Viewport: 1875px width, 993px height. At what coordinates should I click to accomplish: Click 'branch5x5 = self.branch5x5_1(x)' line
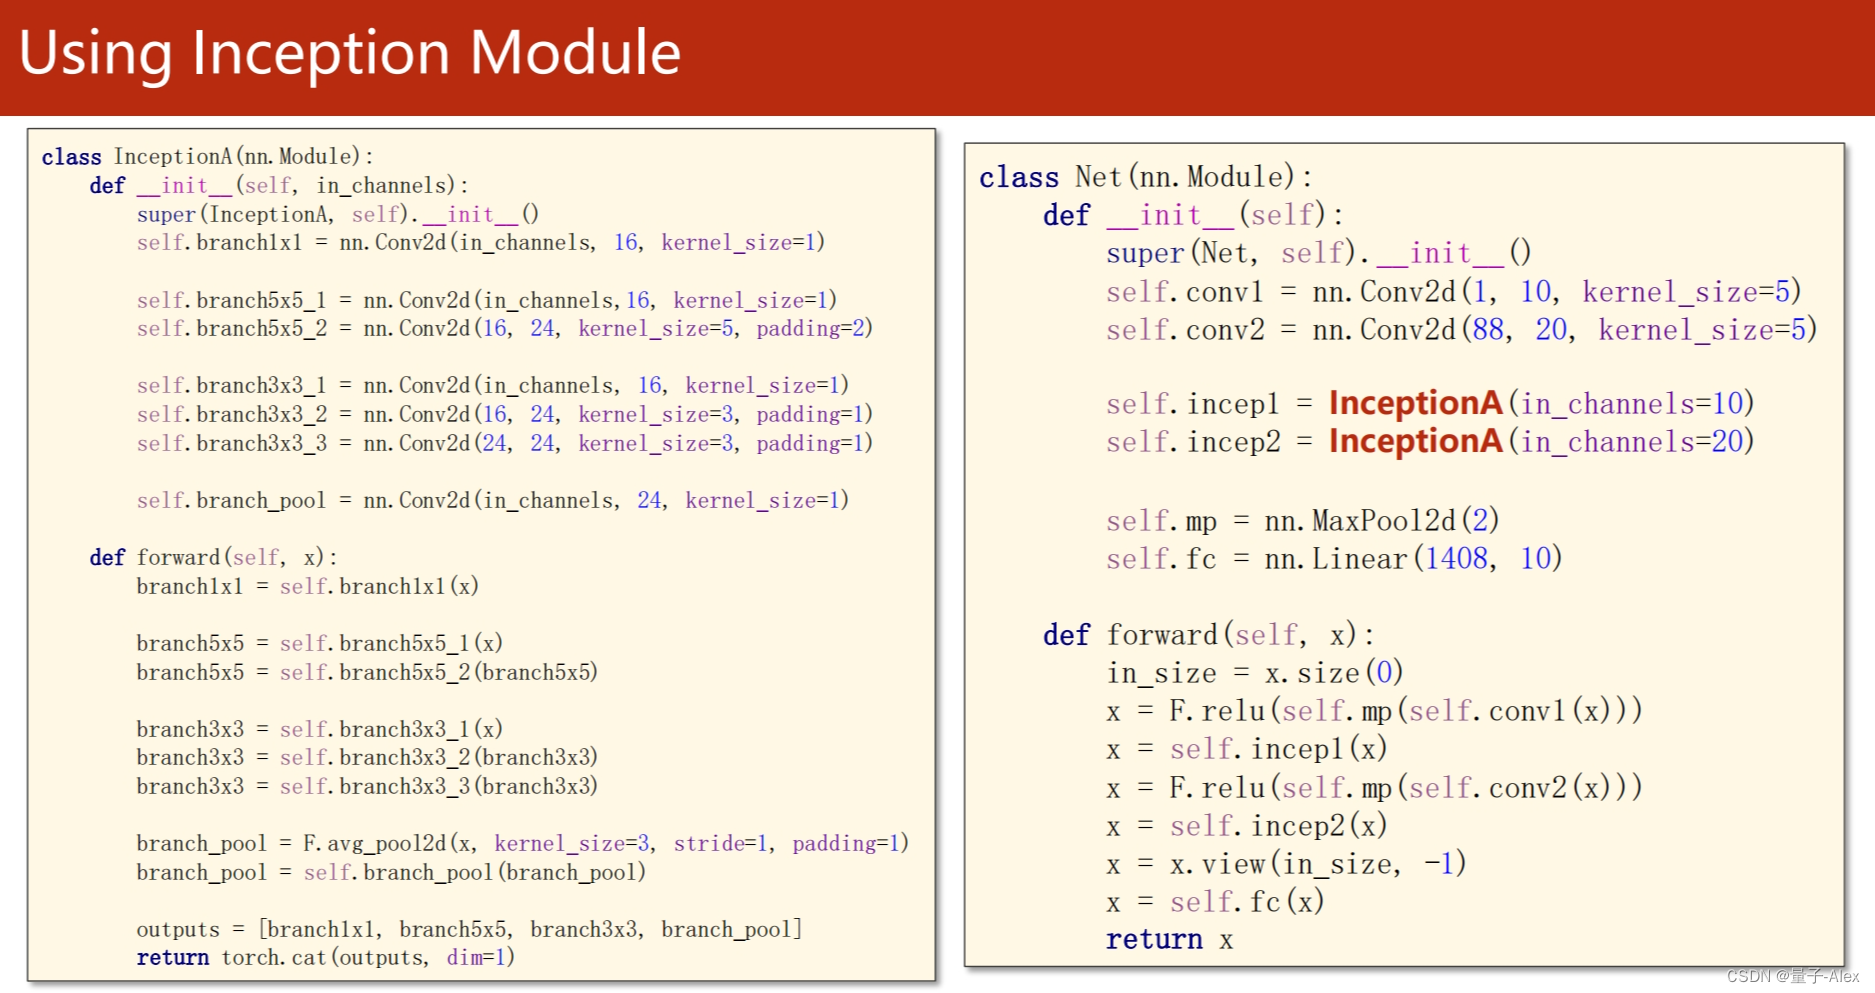point(320,643)
